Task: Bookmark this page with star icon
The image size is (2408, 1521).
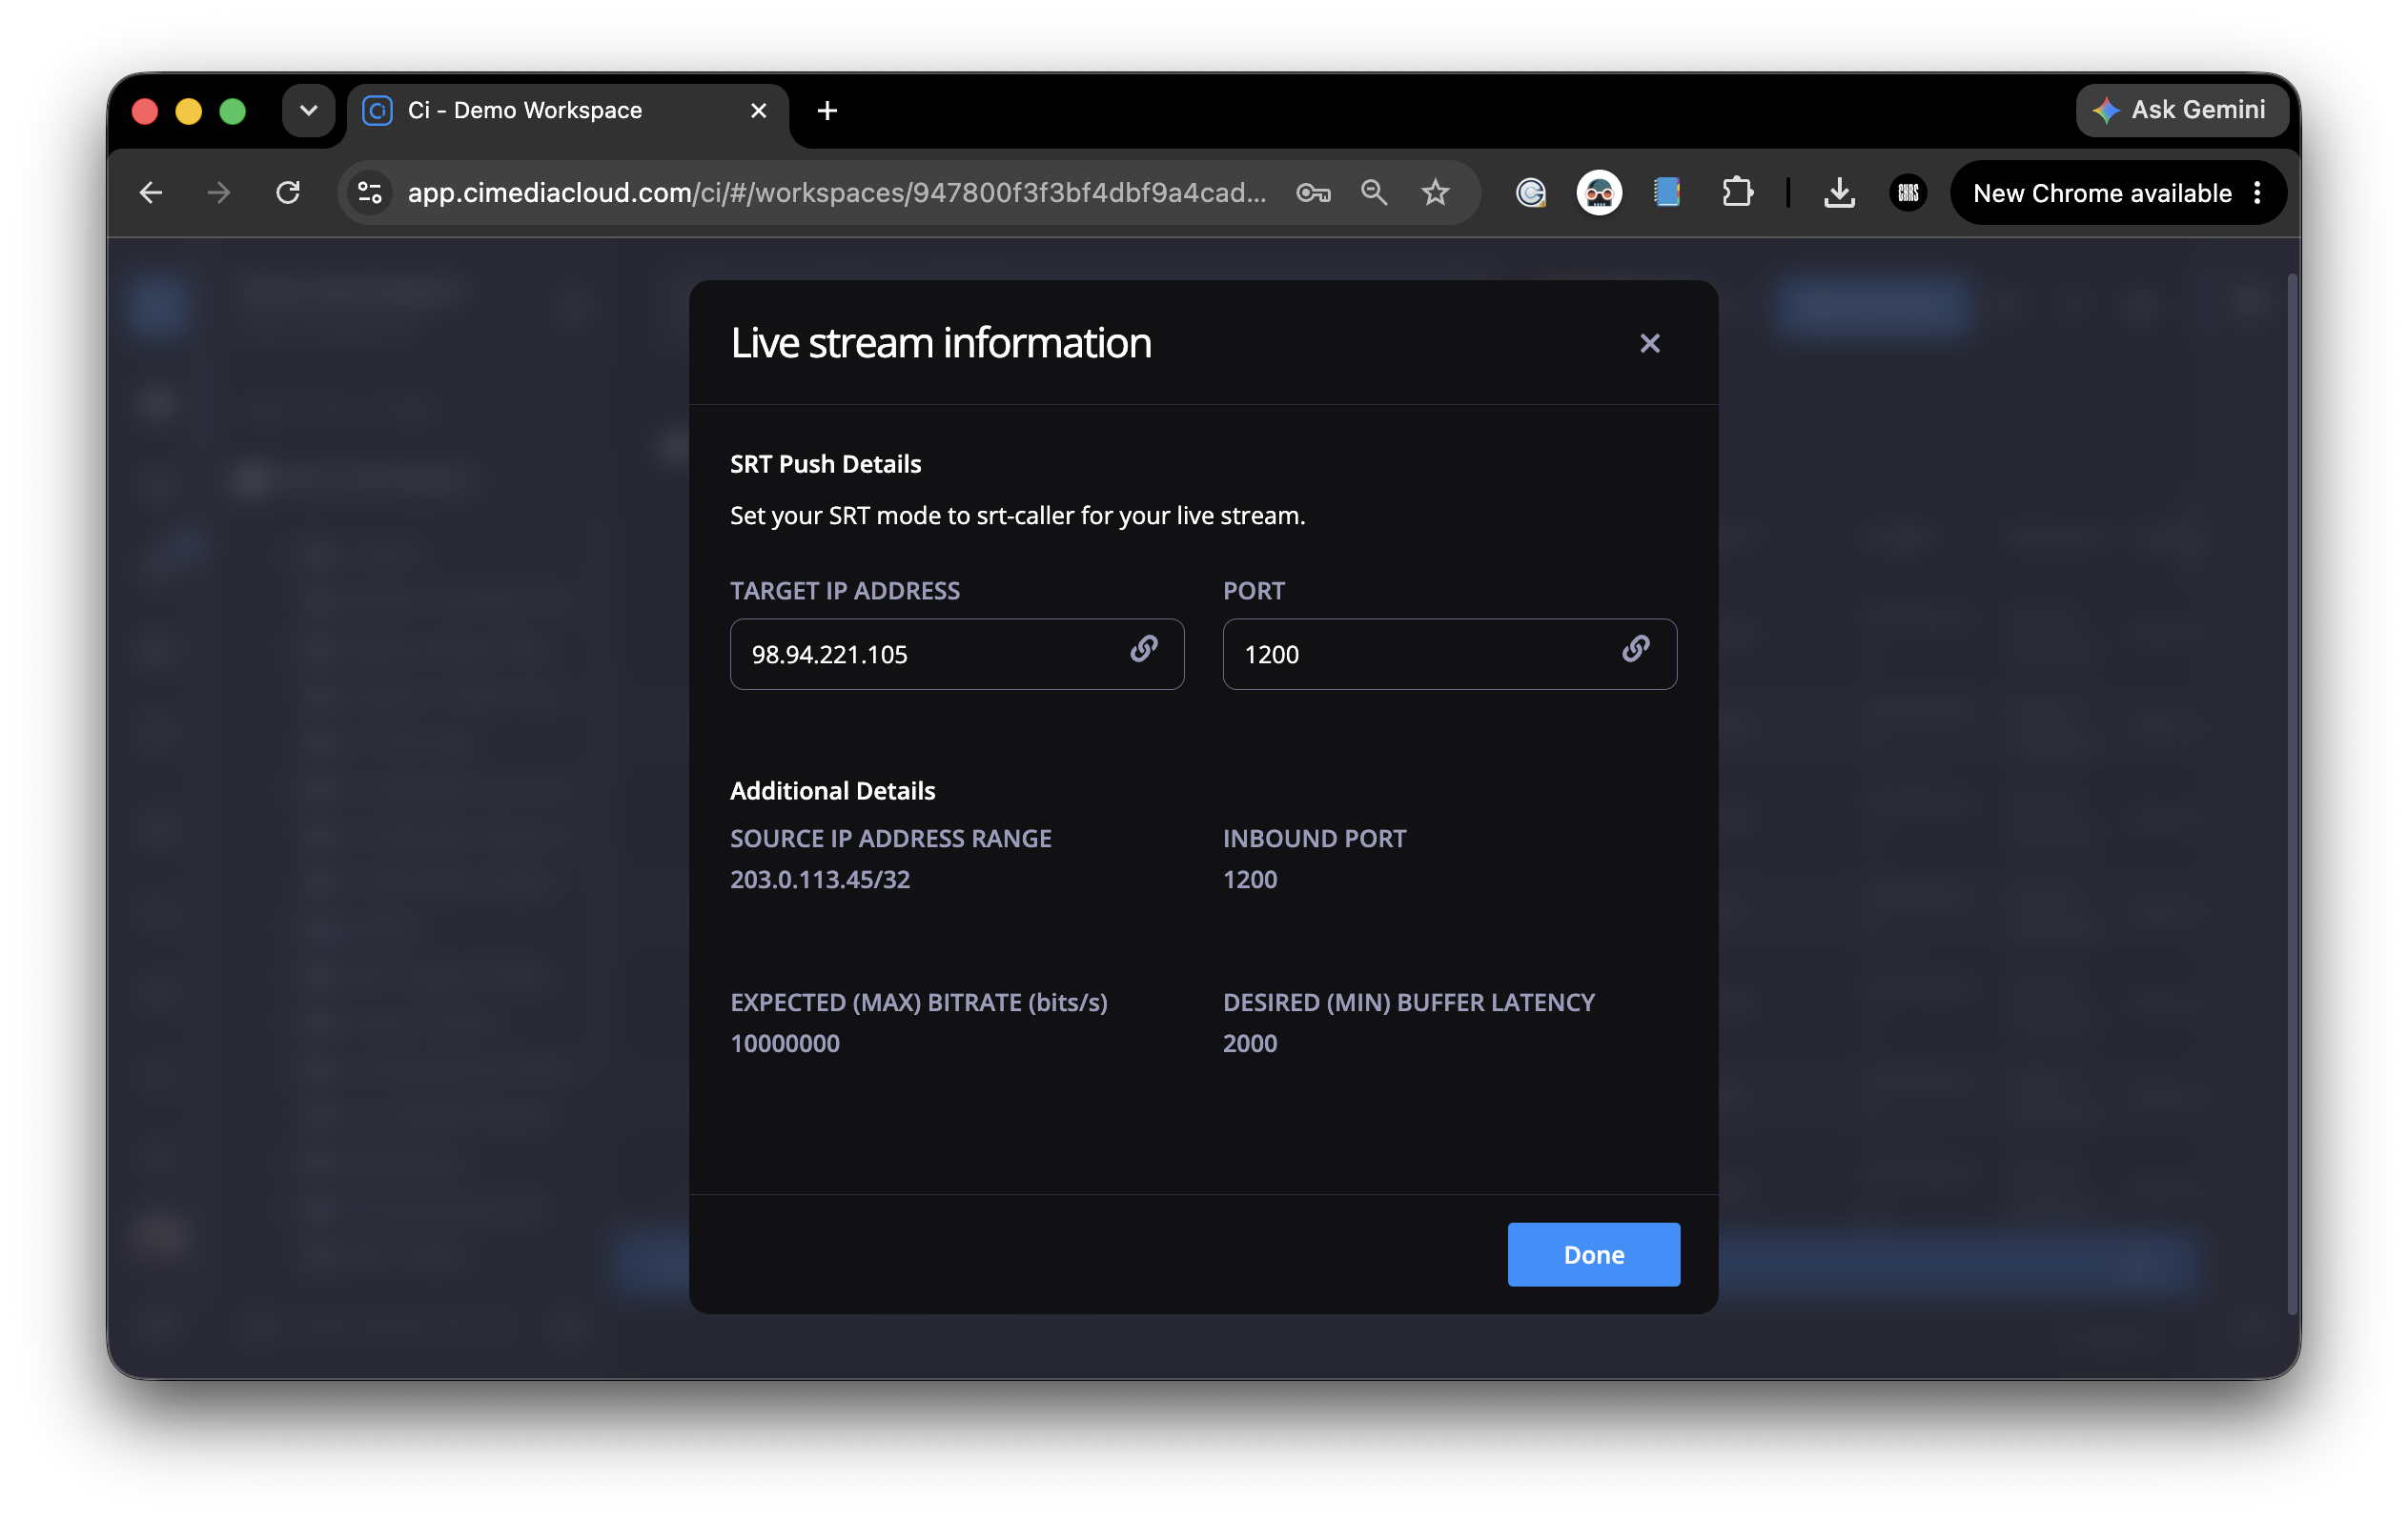Action: (1435, 192)
